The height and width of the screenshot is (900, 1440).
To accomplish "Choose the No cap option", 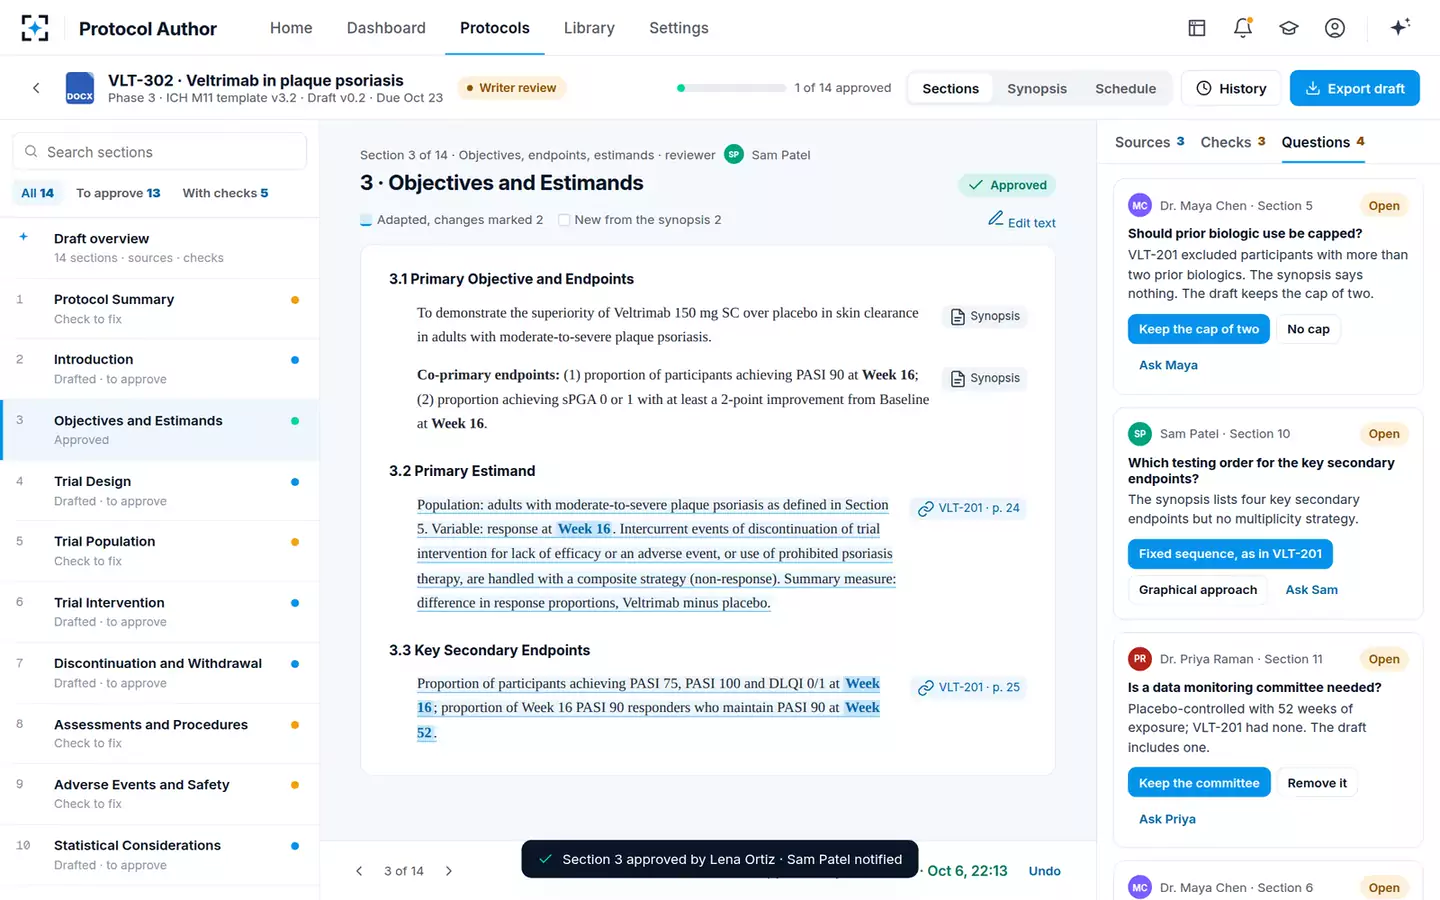I will [x=1308, y=329].
